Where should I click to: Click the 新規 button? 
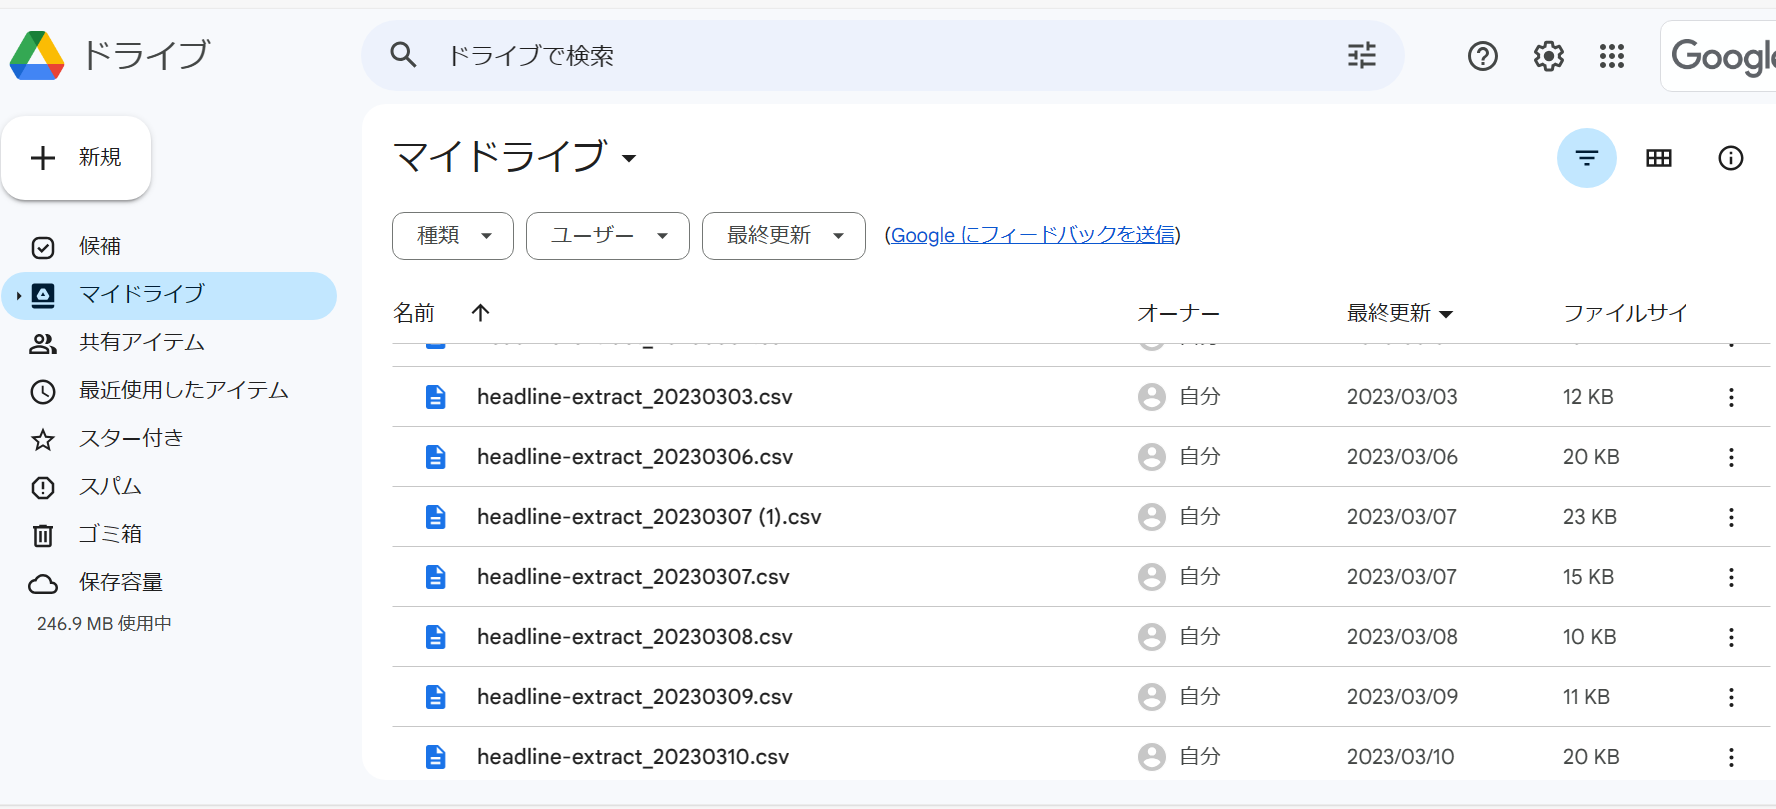(76, 158)
